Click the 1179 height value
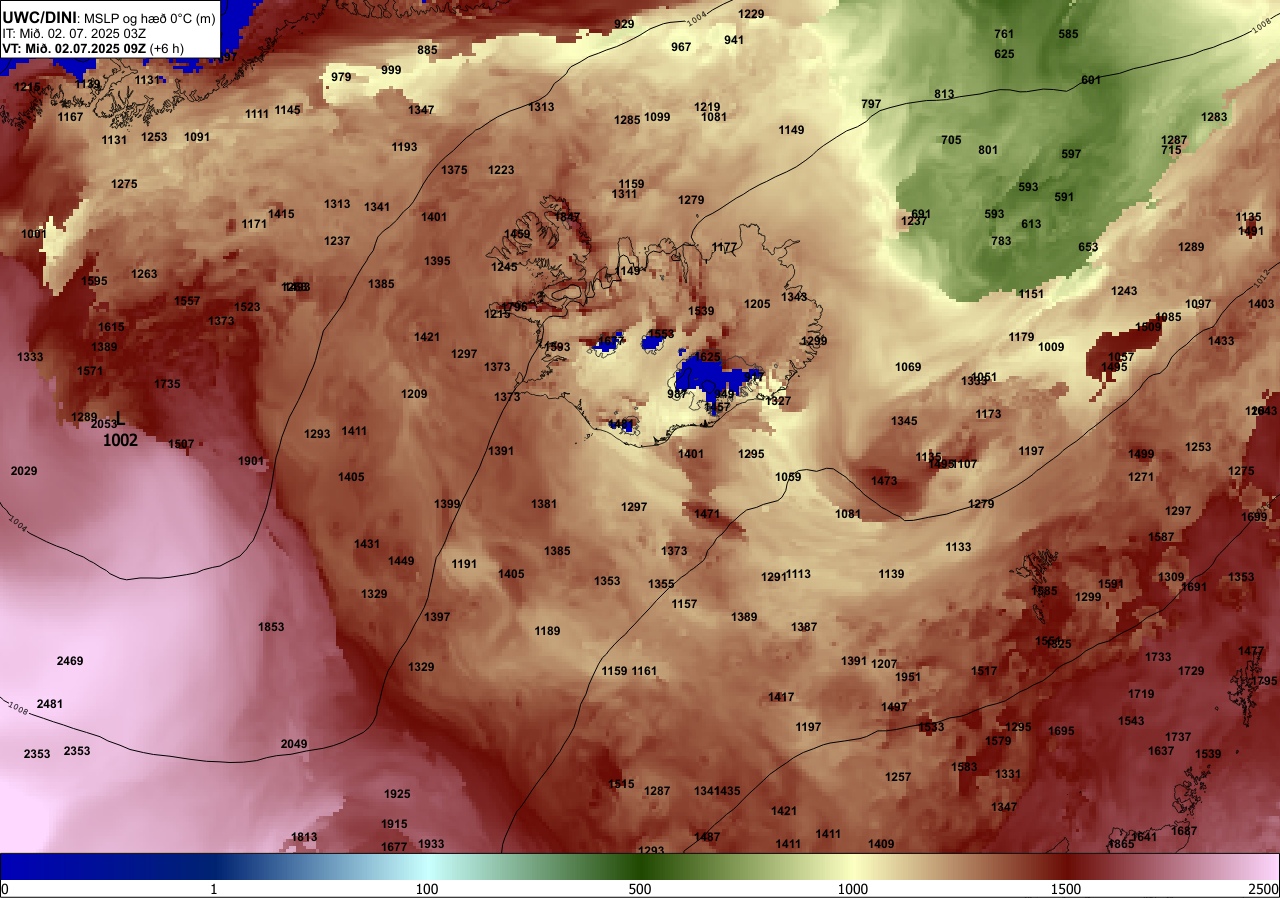The height and width of the screenshot is (898, 1280). 1021,337
